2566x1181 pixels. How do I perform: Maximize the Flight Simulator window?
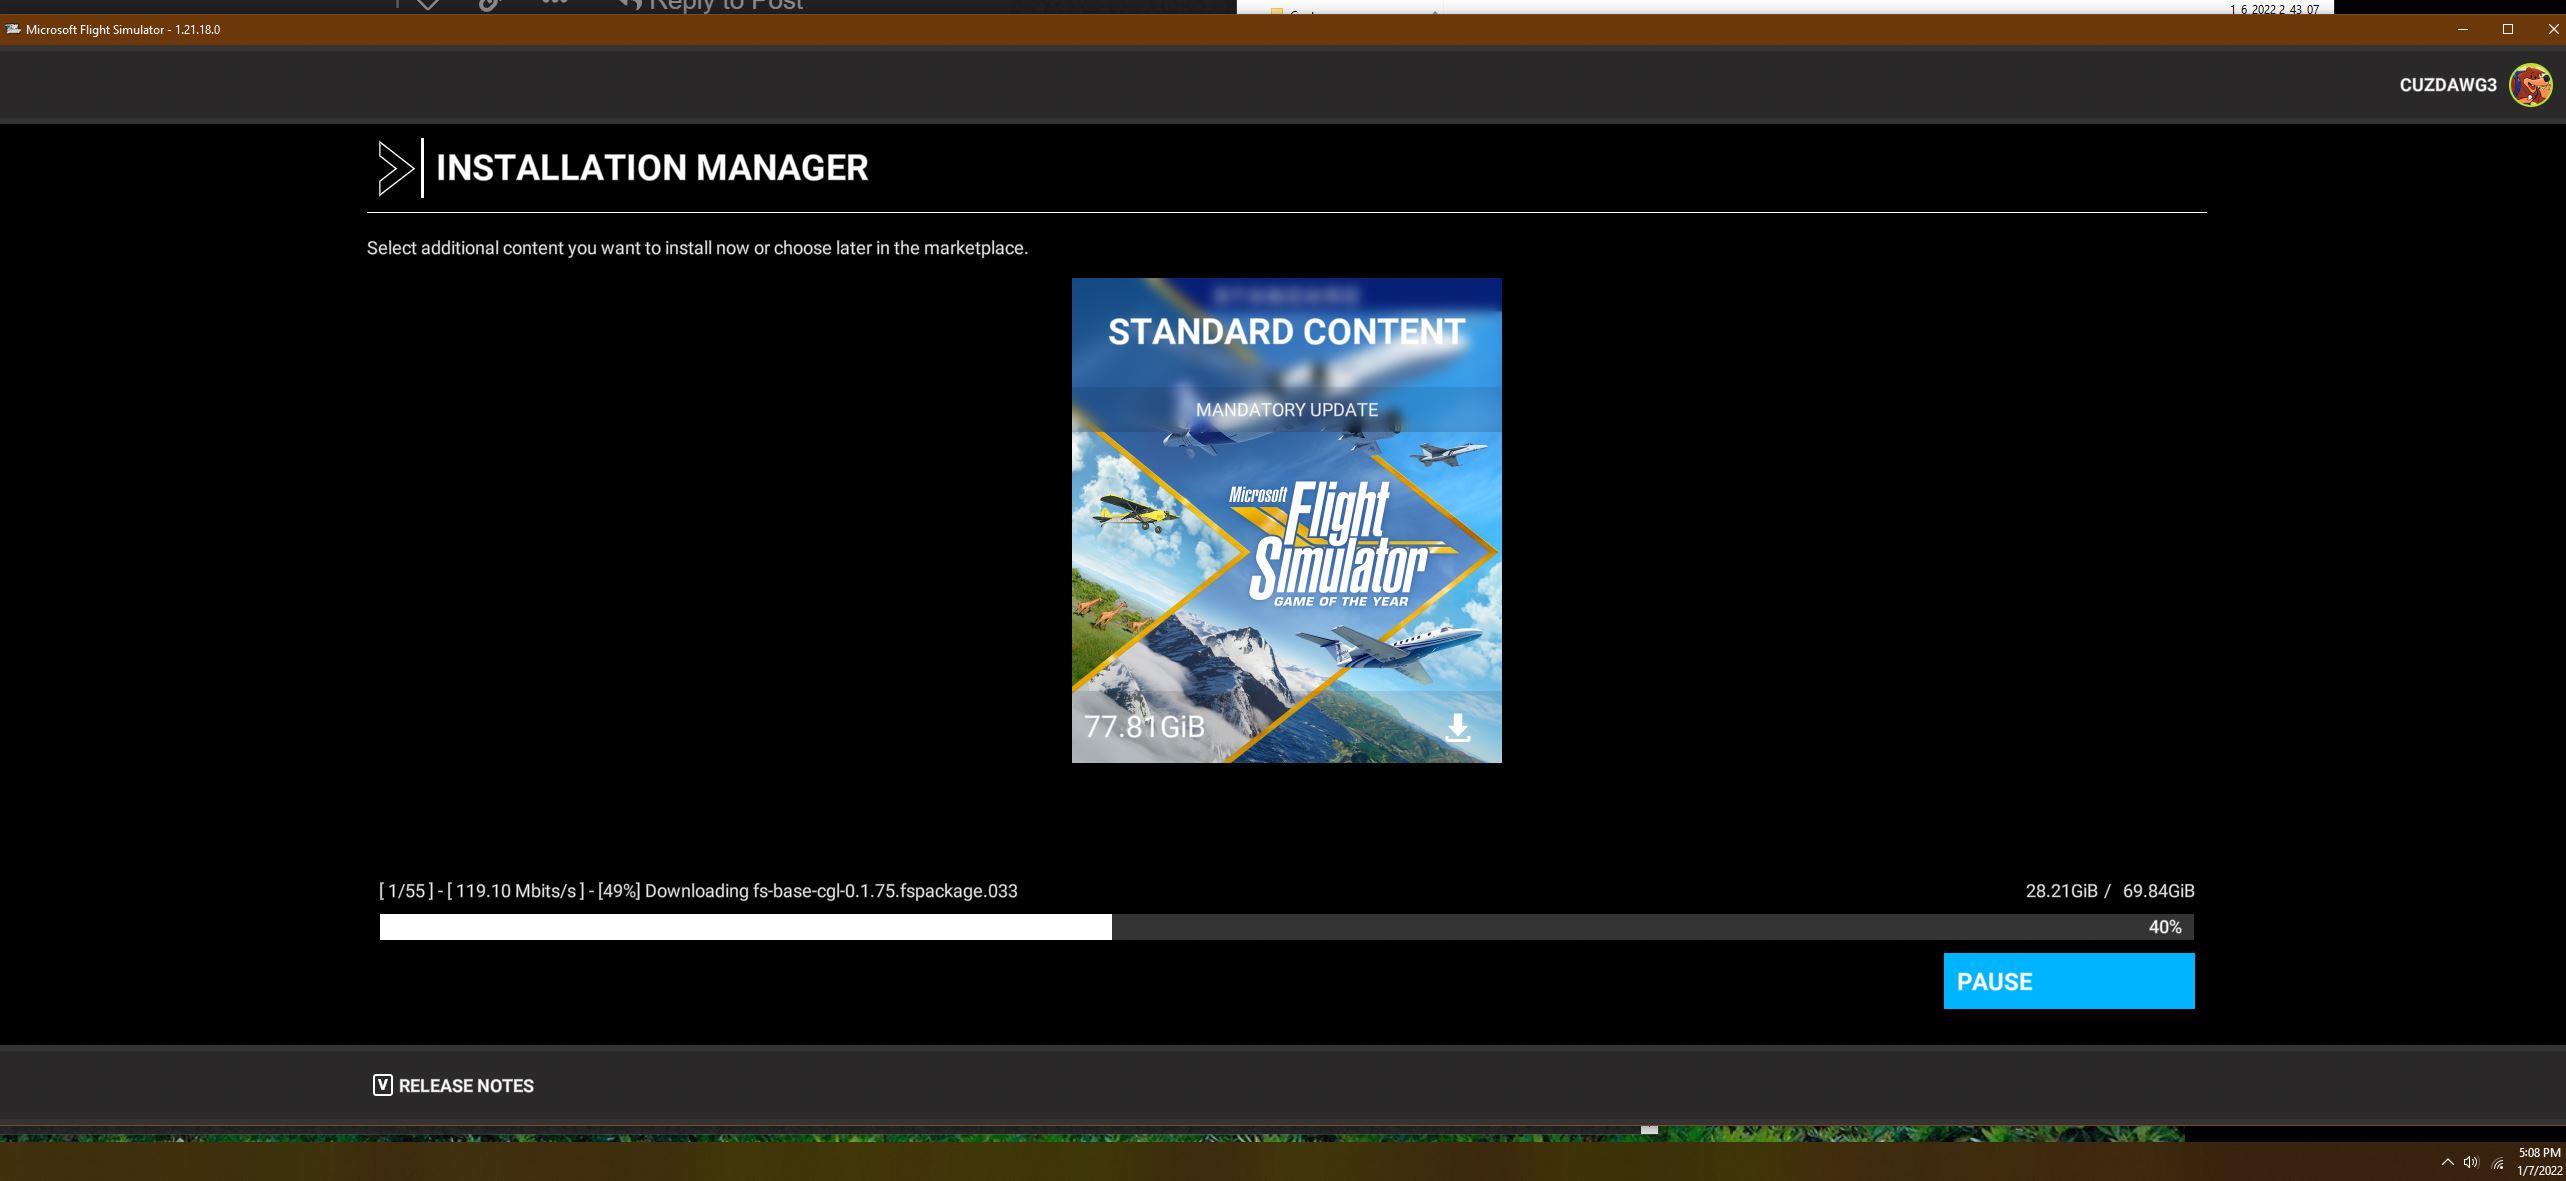coord(2508,29)
